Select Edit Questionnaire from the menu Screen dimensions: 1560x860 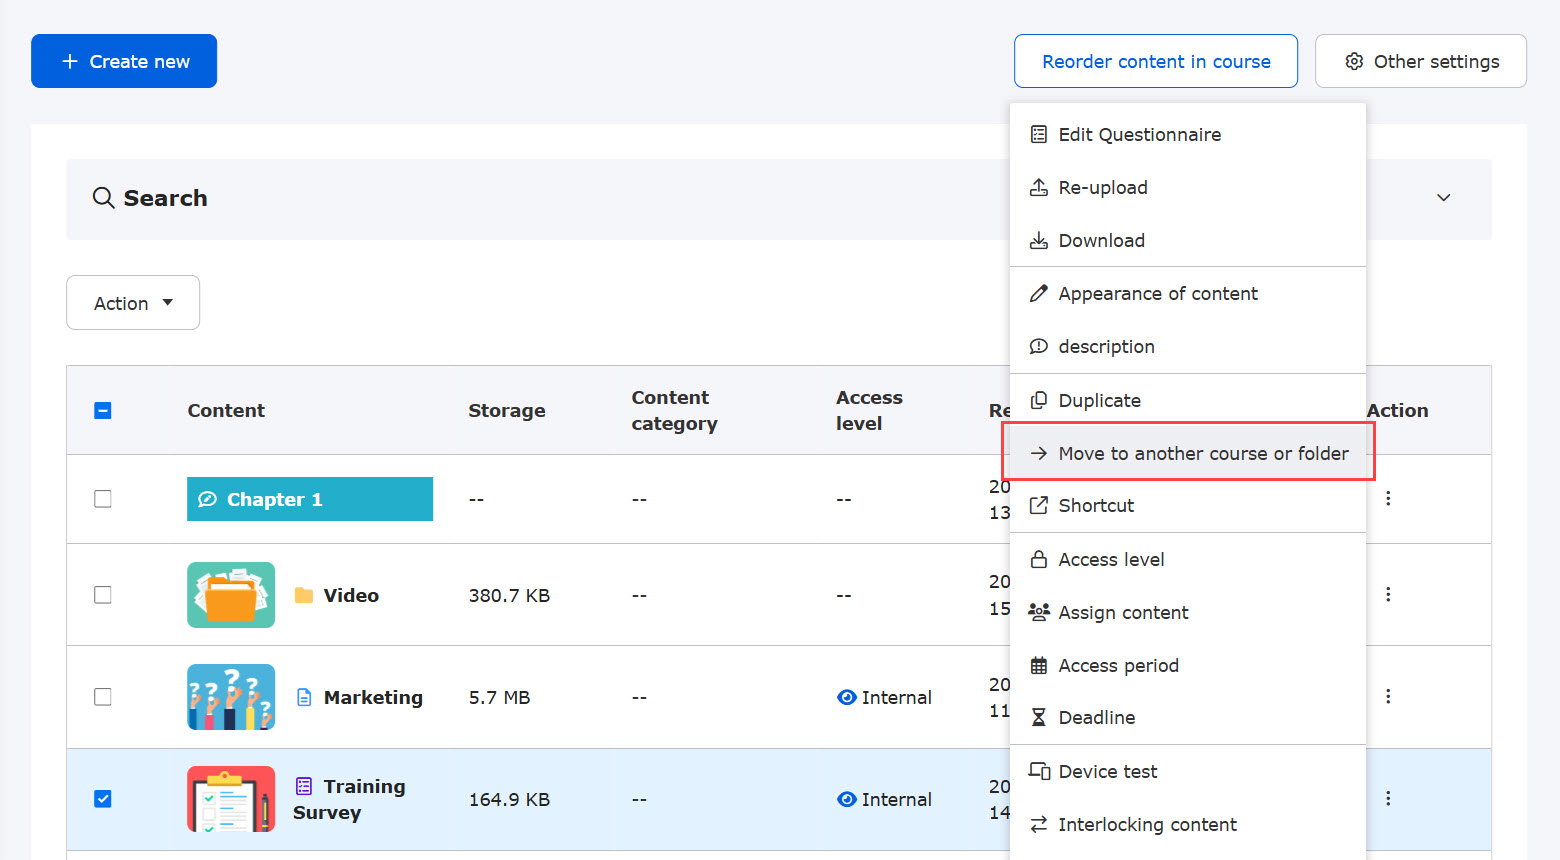click(1139, 135)
